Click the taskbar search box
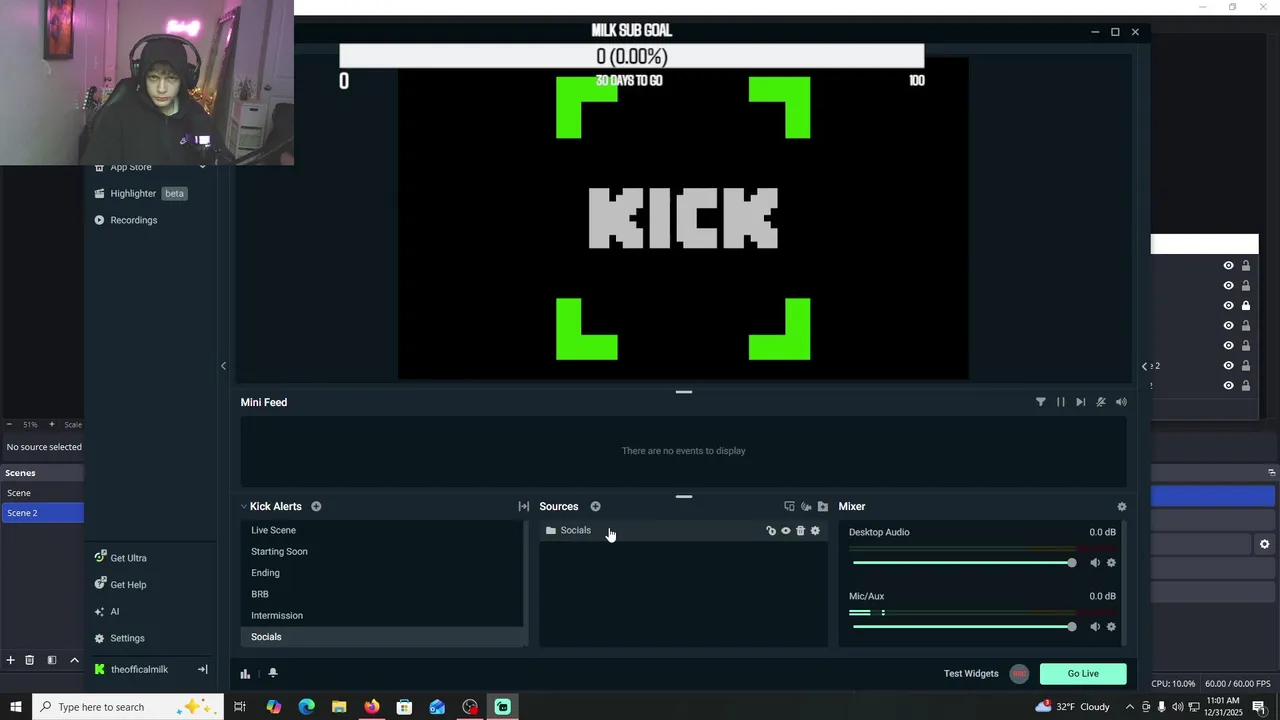Screen dimensions: 1280x720 [x=128, y=707]
